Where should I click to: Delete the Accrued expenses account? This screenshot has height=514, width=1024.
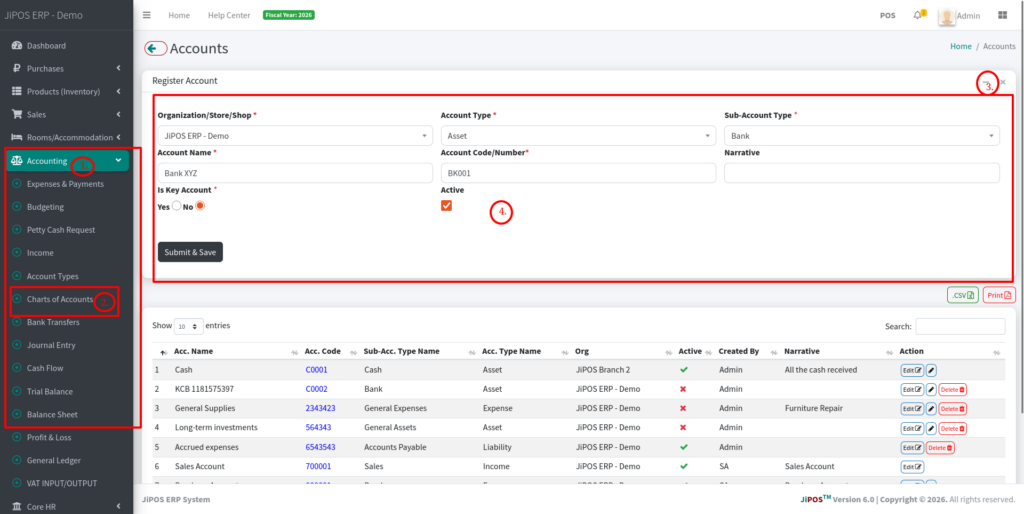(x=939, y=448)
